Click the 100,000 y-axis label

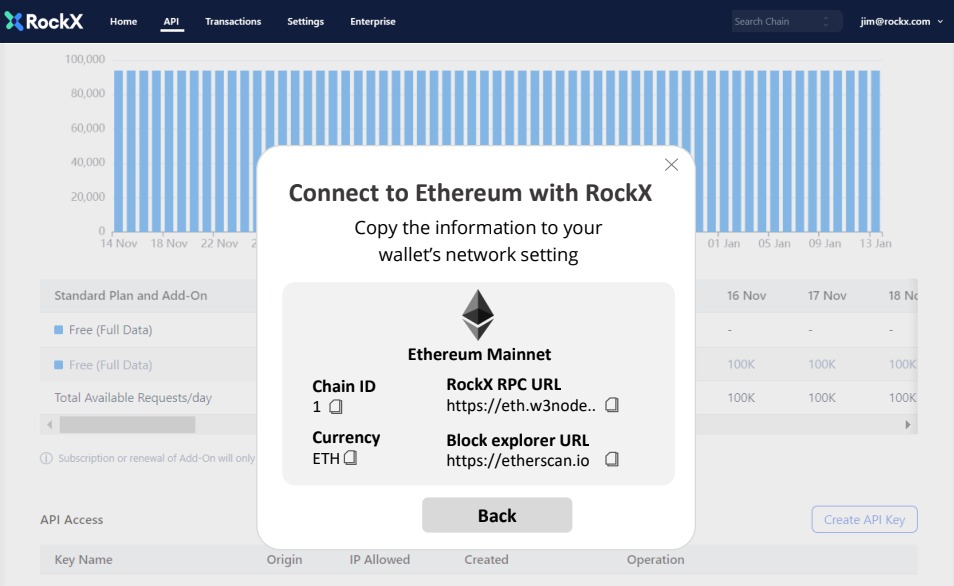coord(85,59)
